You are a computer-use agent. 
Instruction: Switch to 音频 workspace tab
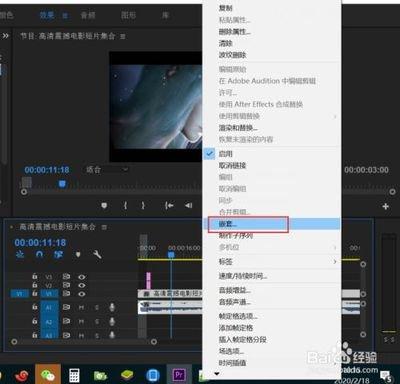pos(88,15)
